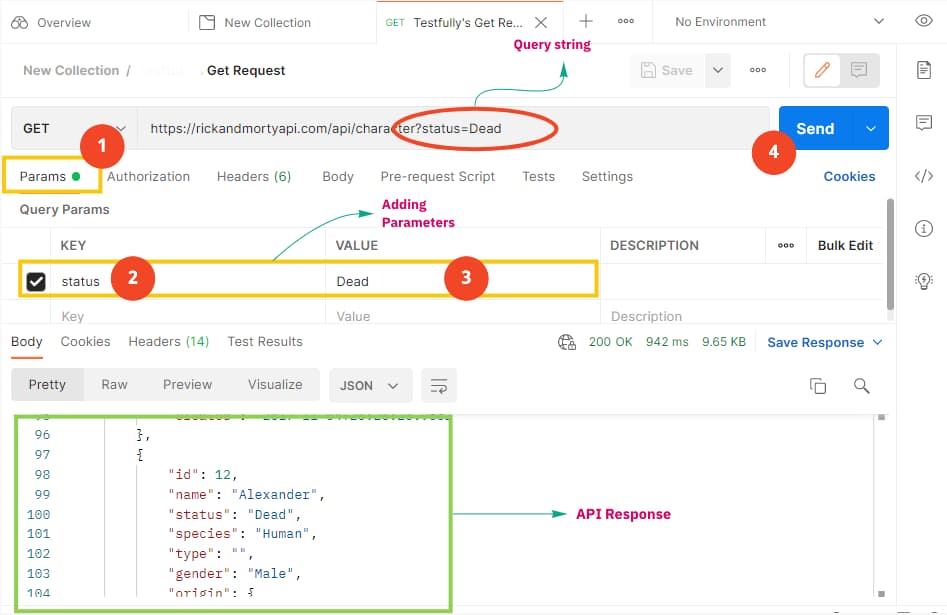Click the Send button
947x615 pixels.
coord(814,128)
